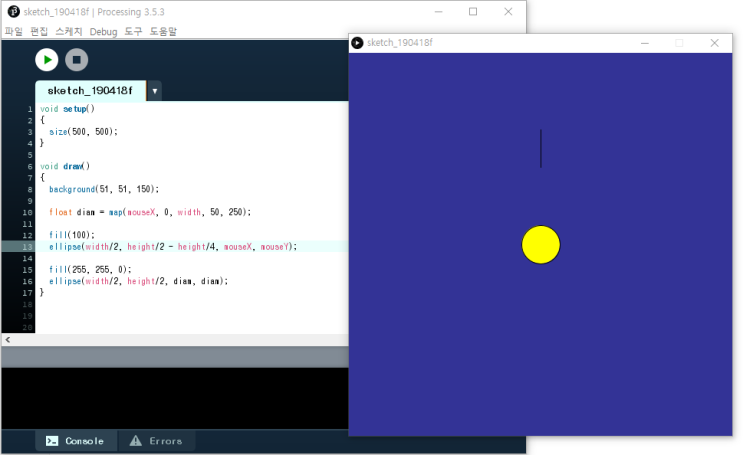Open the 도움말 menu
743x455 pixels.
point(163,31)
